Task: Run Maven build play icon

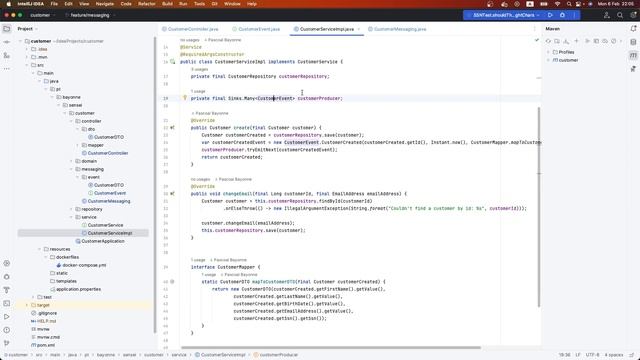Action: (587, 41)
